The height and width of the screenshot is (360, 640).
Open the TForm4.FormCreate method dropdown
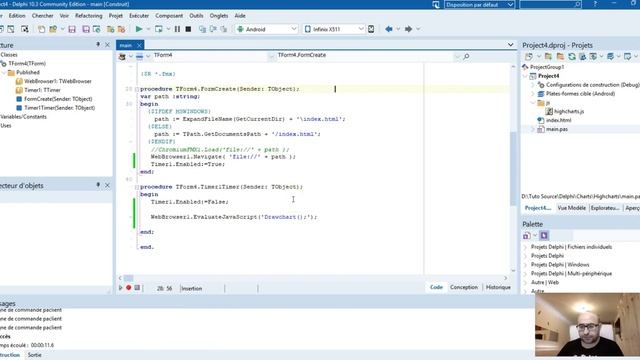pos(457,56)
